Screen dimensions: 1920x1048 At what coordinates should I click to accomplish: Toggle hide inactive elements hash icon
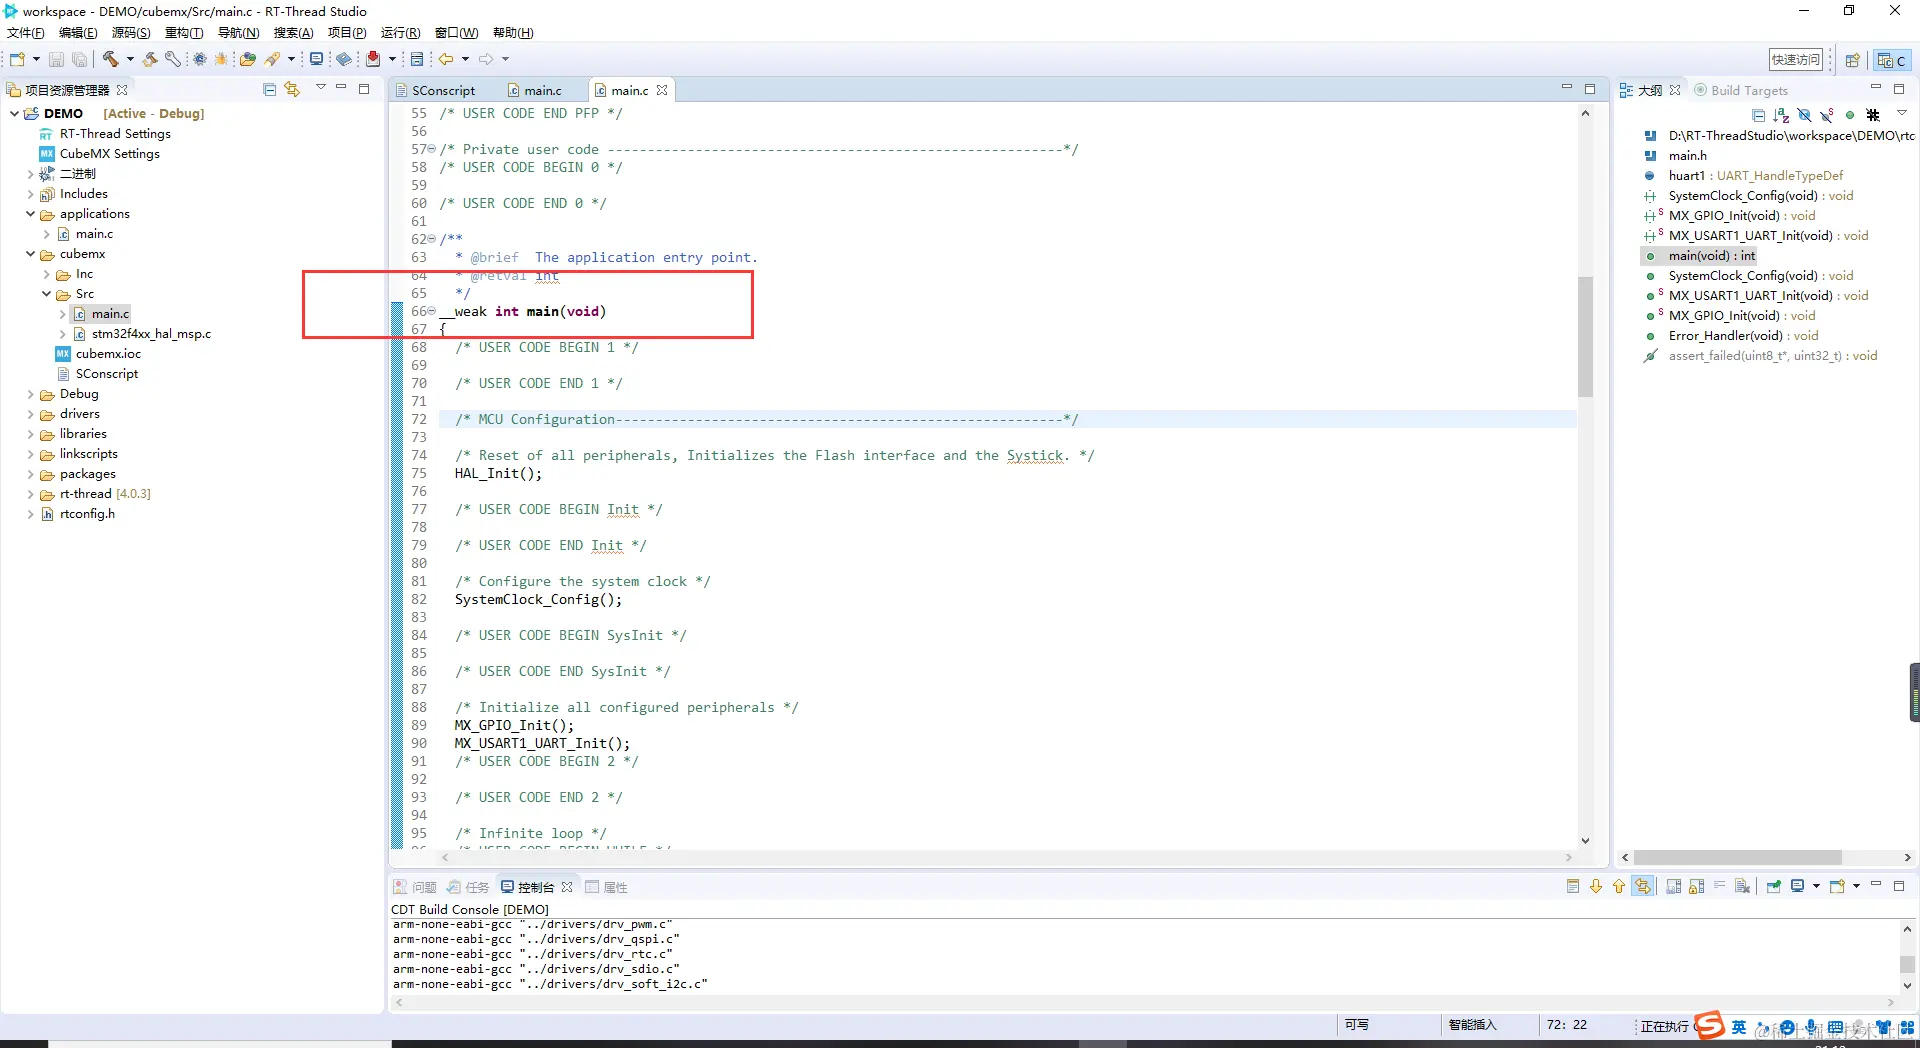(x=1873, y=115)
